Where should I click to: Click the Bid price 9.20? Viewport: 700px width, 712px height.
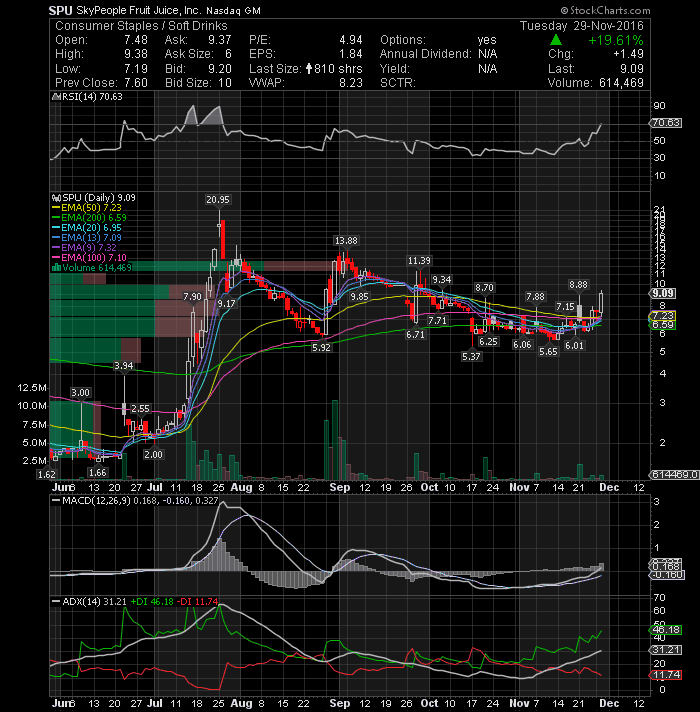220,69
